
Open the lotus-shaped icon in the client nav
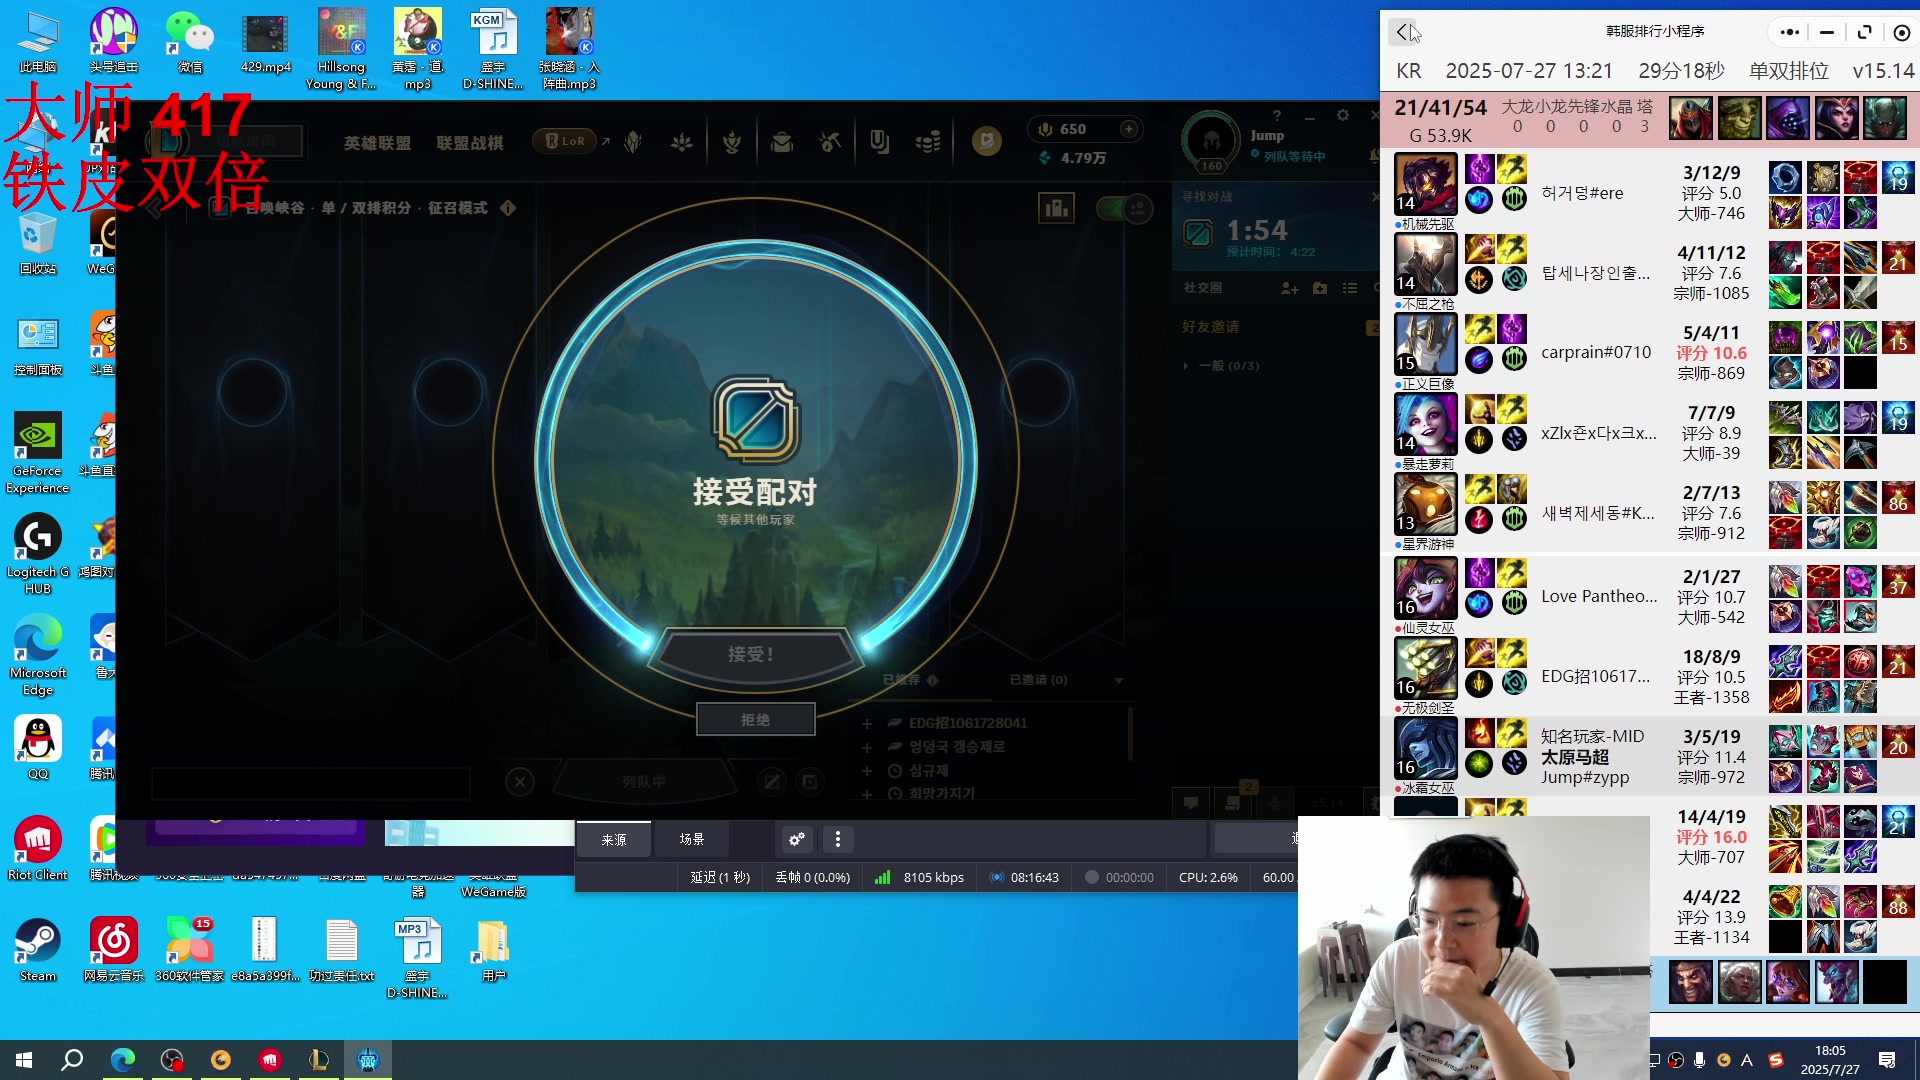point(682,143)
